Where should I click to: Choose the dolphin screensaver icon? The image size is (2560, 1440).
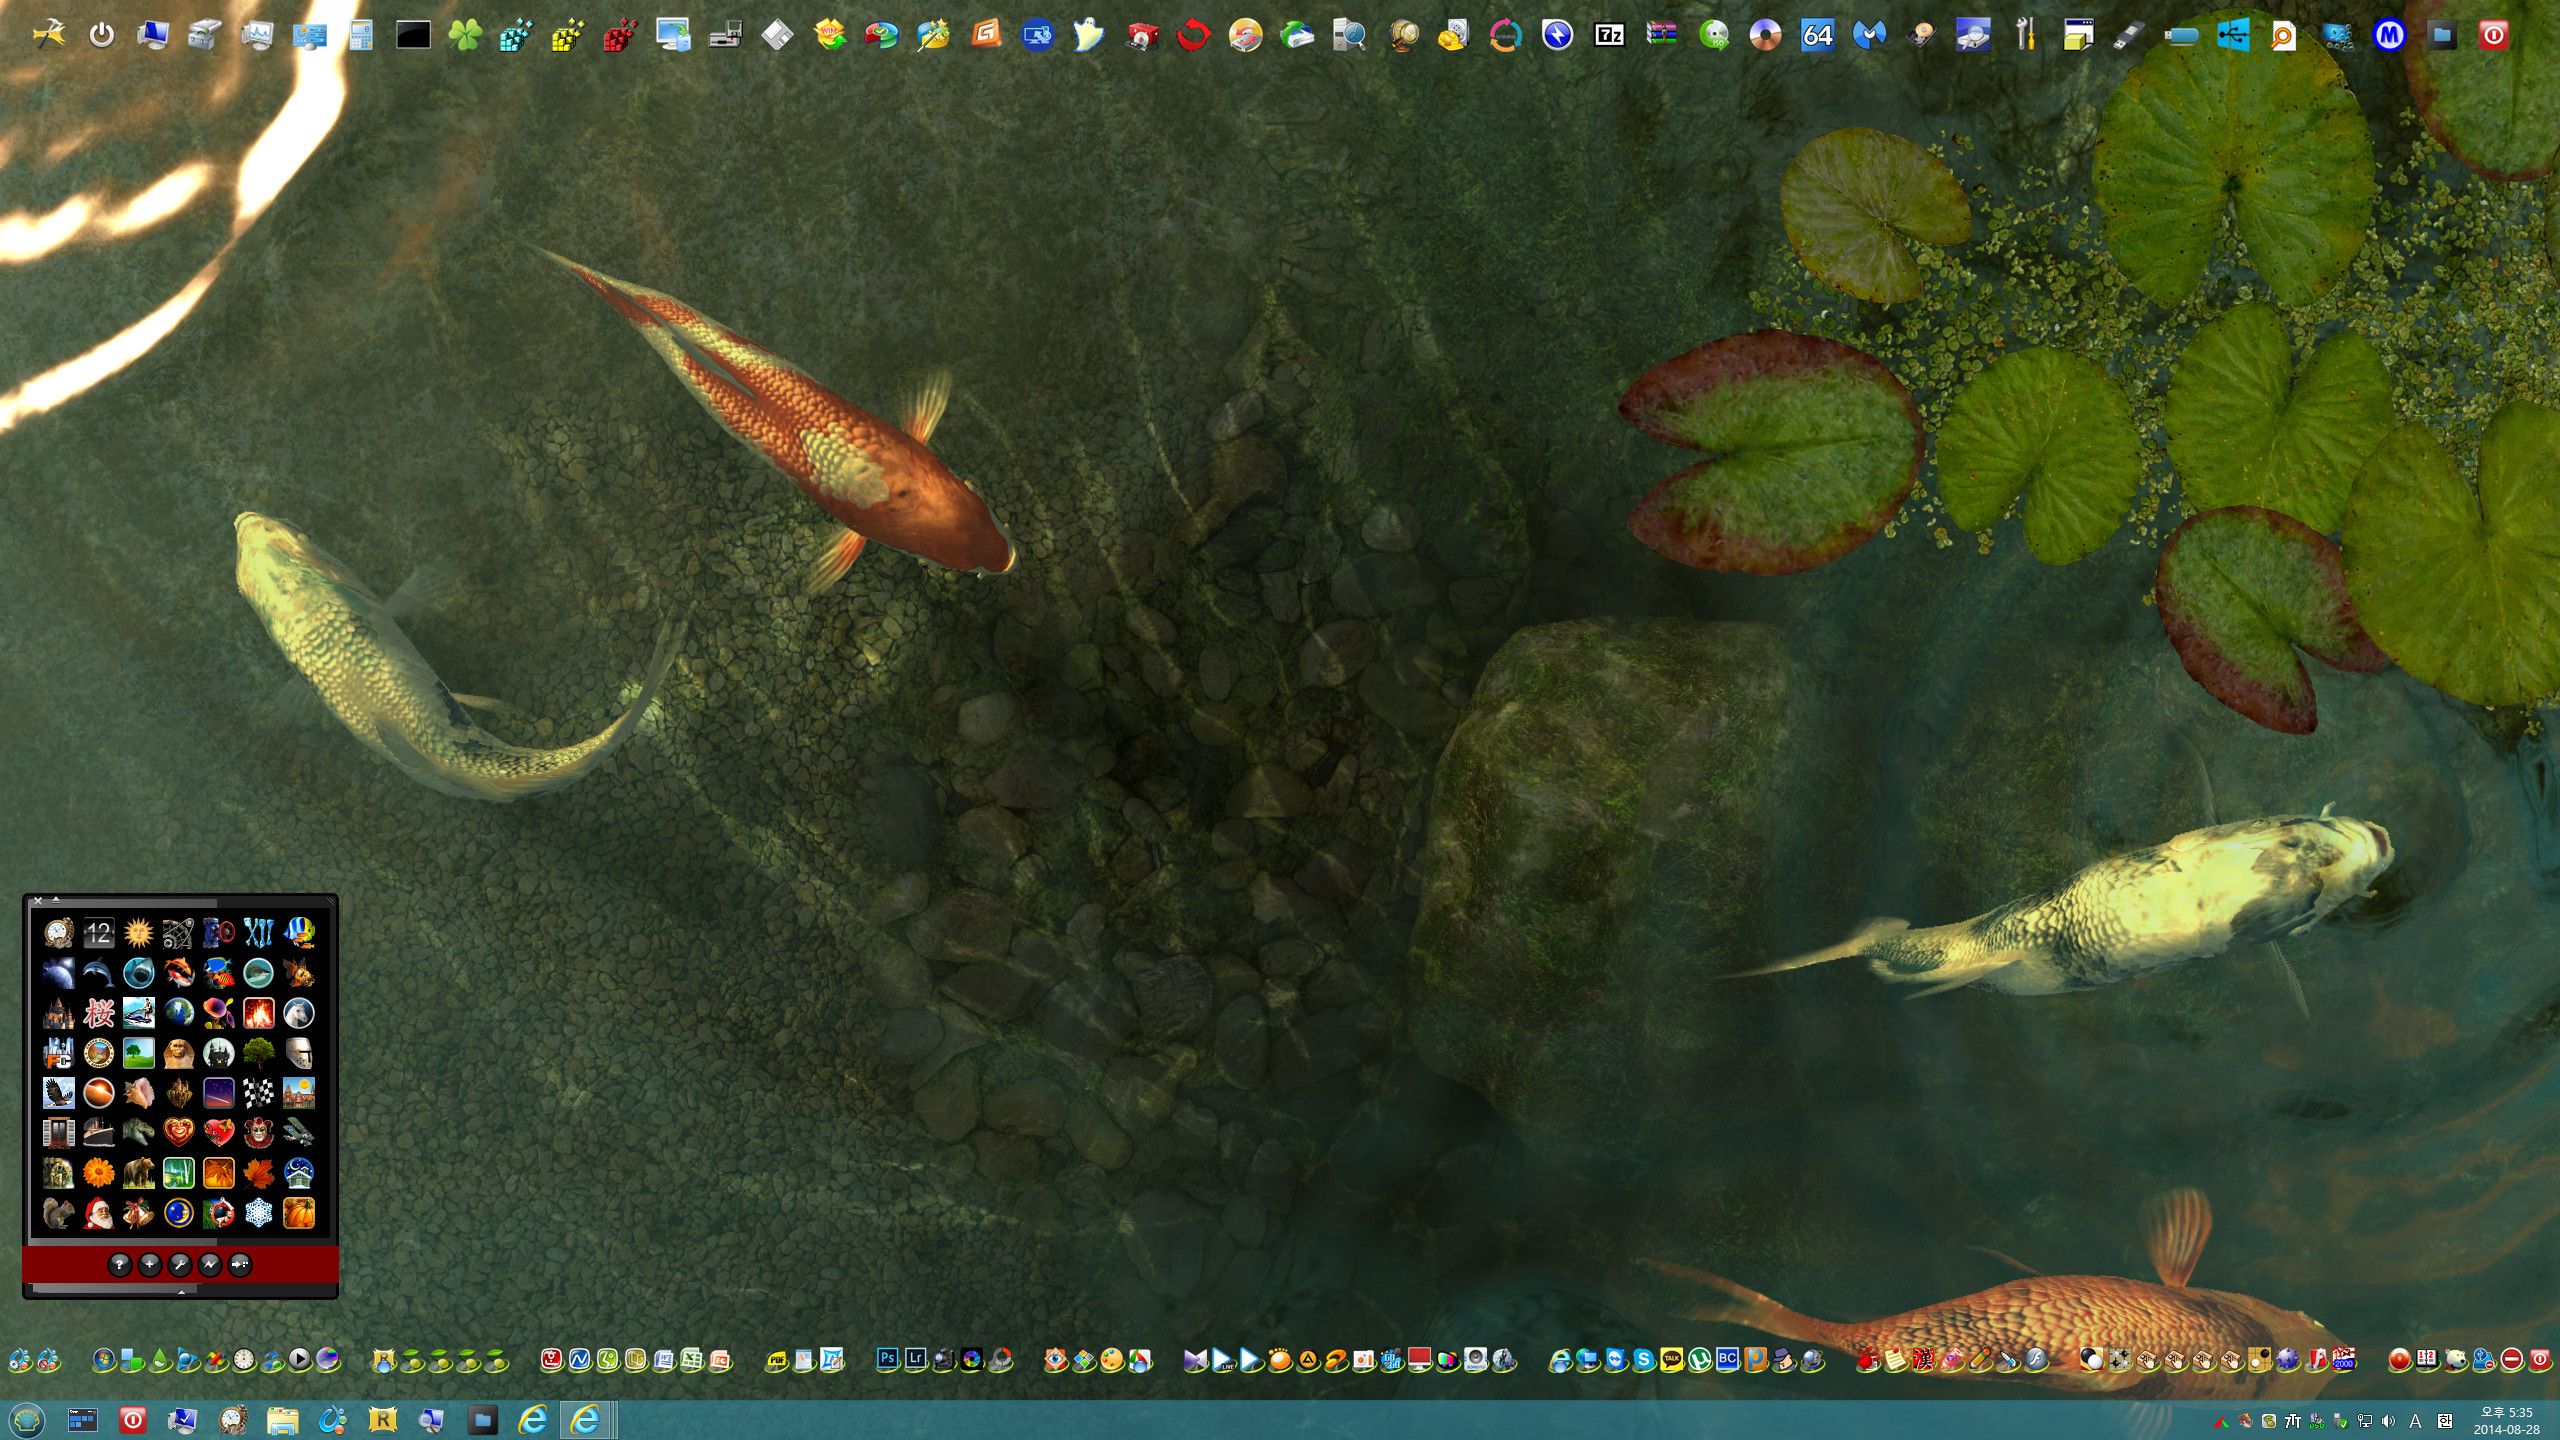(x=98, y=972)
